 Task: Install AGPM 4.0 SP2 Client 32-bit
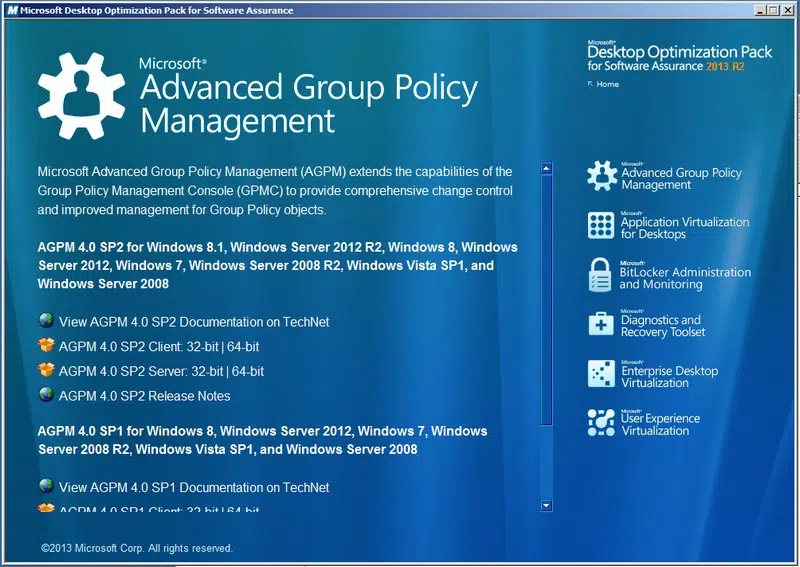click(x=203, y=347)
